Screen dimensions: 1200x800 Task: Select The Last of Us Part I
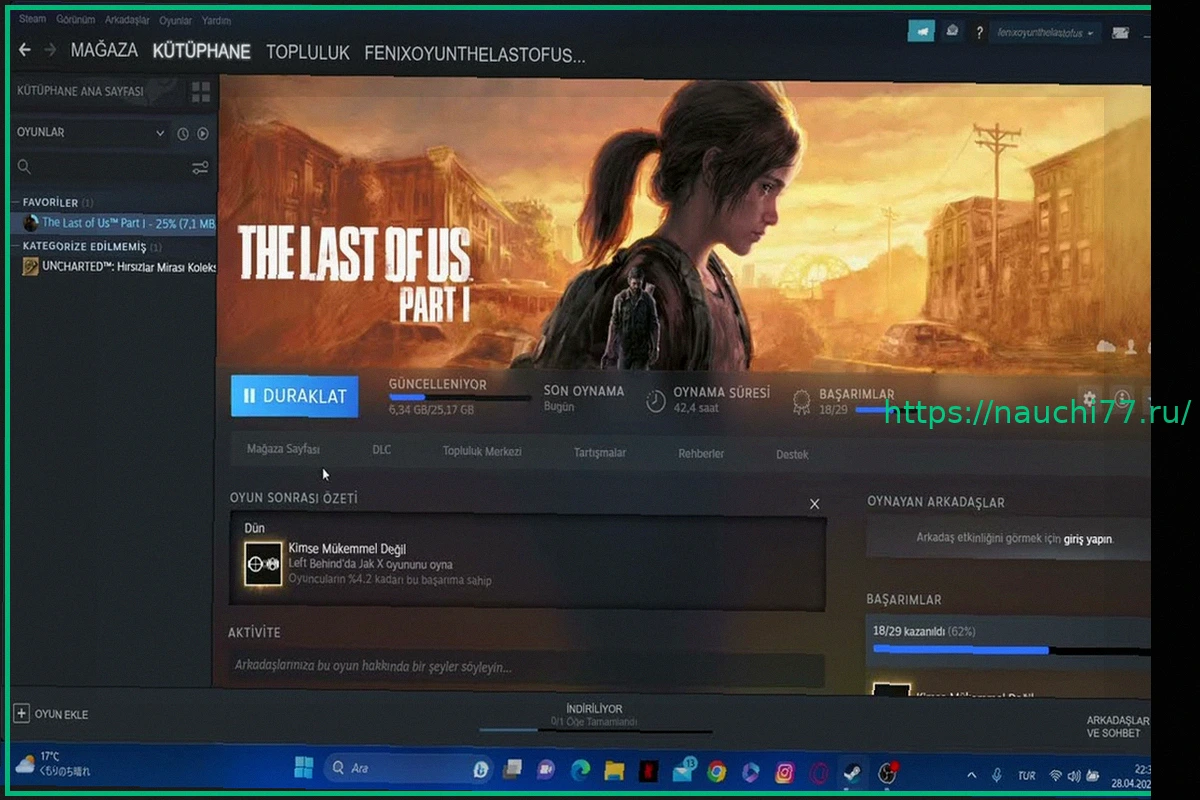(x=116, y=223)
